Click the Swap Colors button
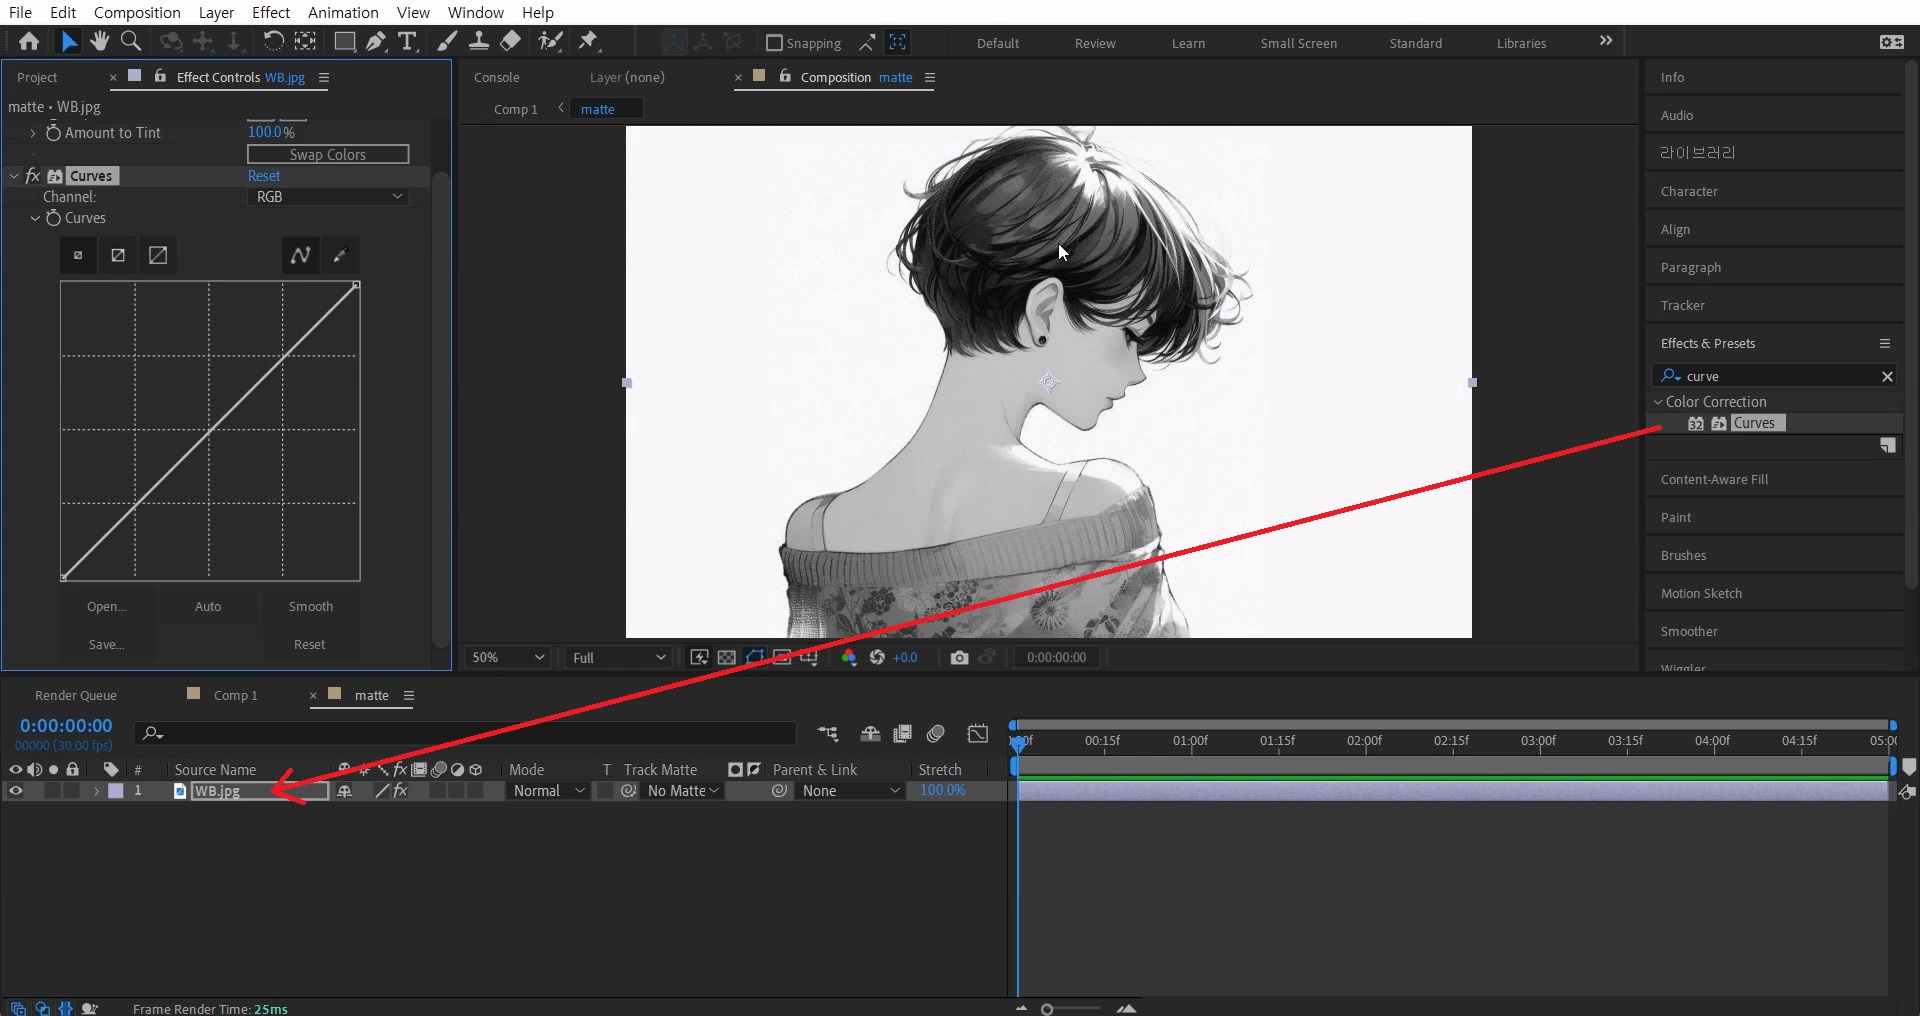1920x1016 pixels. pos(328,154)
